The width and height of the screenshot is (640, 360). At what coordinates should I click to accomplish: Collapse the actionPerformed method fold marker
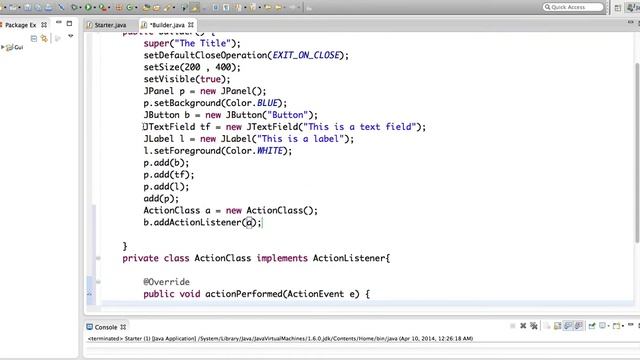click(98, 282)
